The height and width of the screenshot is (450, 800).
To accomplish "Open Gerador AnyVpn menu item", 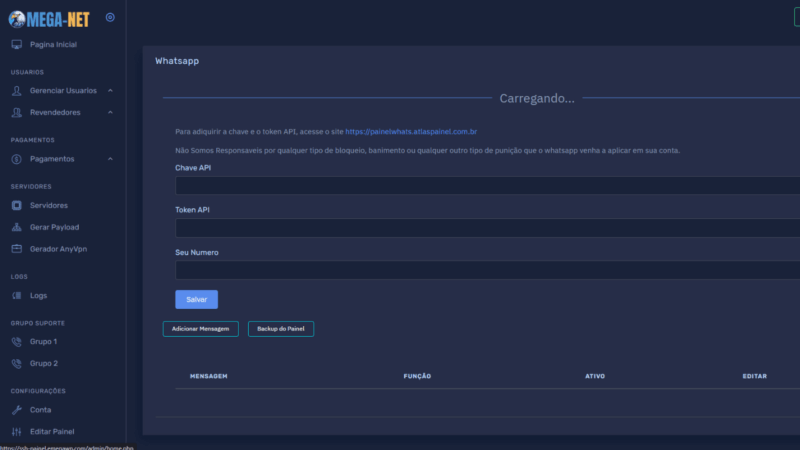I will tap(58, 249).
